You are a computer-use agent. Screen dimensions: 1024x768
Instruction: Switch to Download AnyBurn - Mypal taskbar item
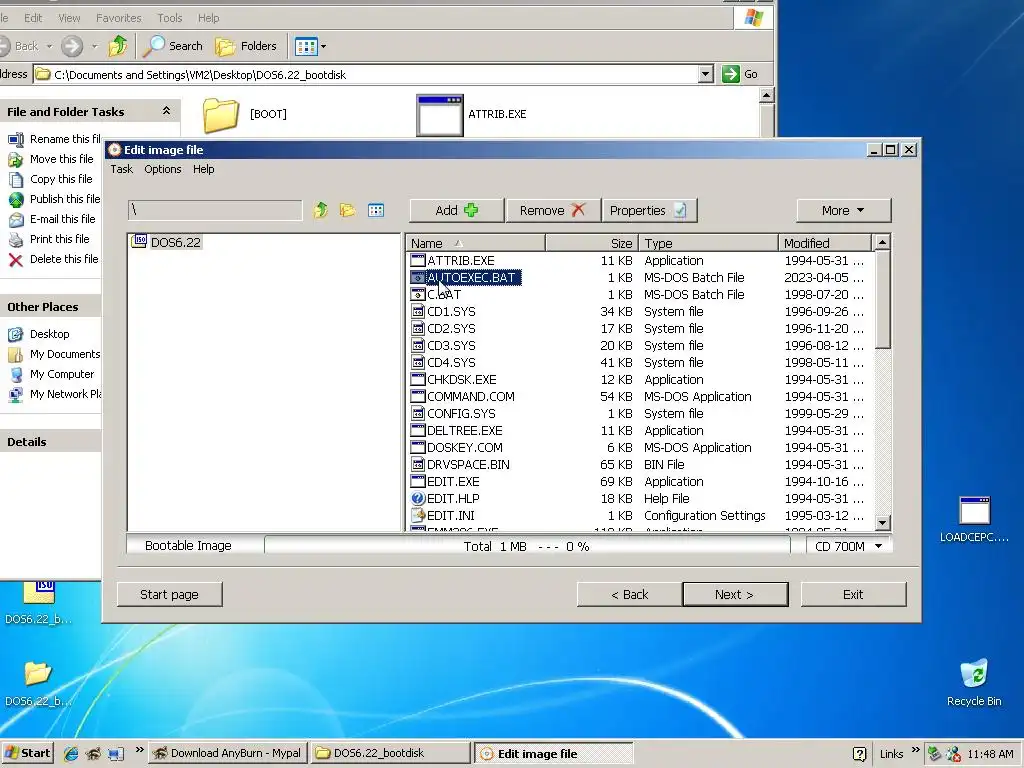[x=227, y=753]
